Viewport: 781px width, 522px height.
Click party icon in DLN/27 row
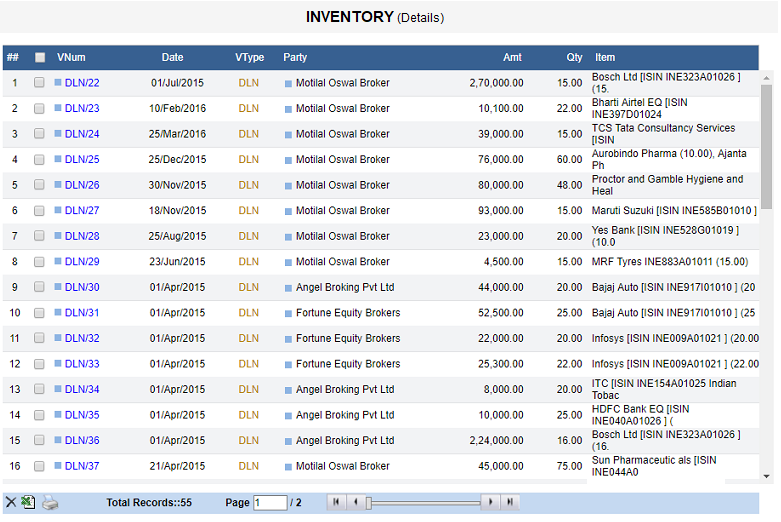pyautogui.click(x=288, y=211)
